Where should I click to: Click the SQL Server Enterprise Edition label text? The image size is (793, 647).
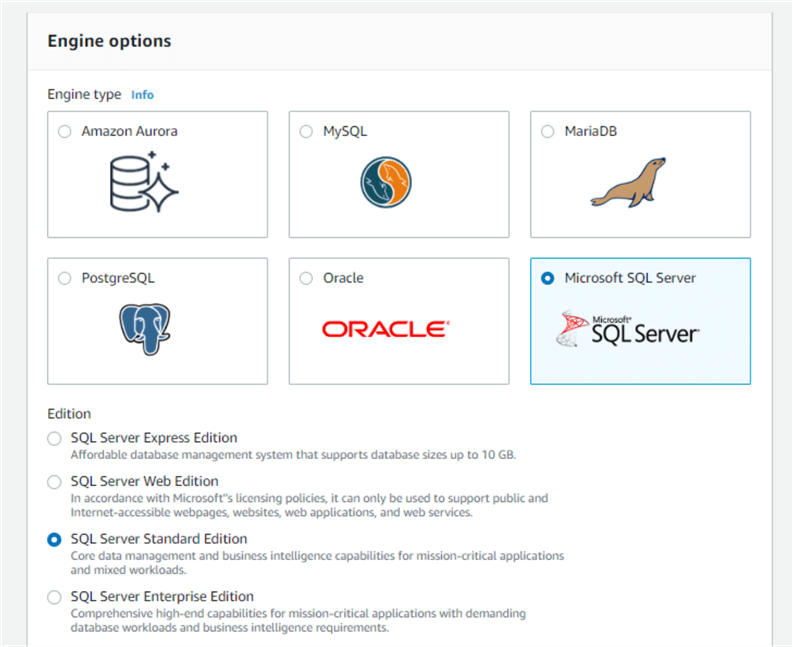point(162,597)
